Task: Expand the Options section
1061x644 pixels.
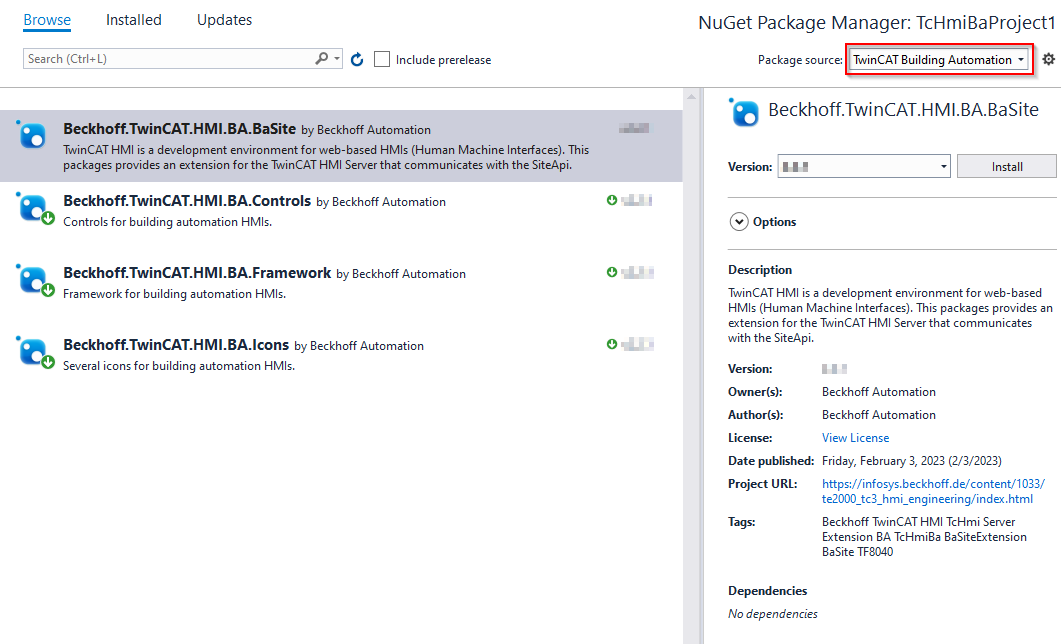Action: (x=739, y=222)
